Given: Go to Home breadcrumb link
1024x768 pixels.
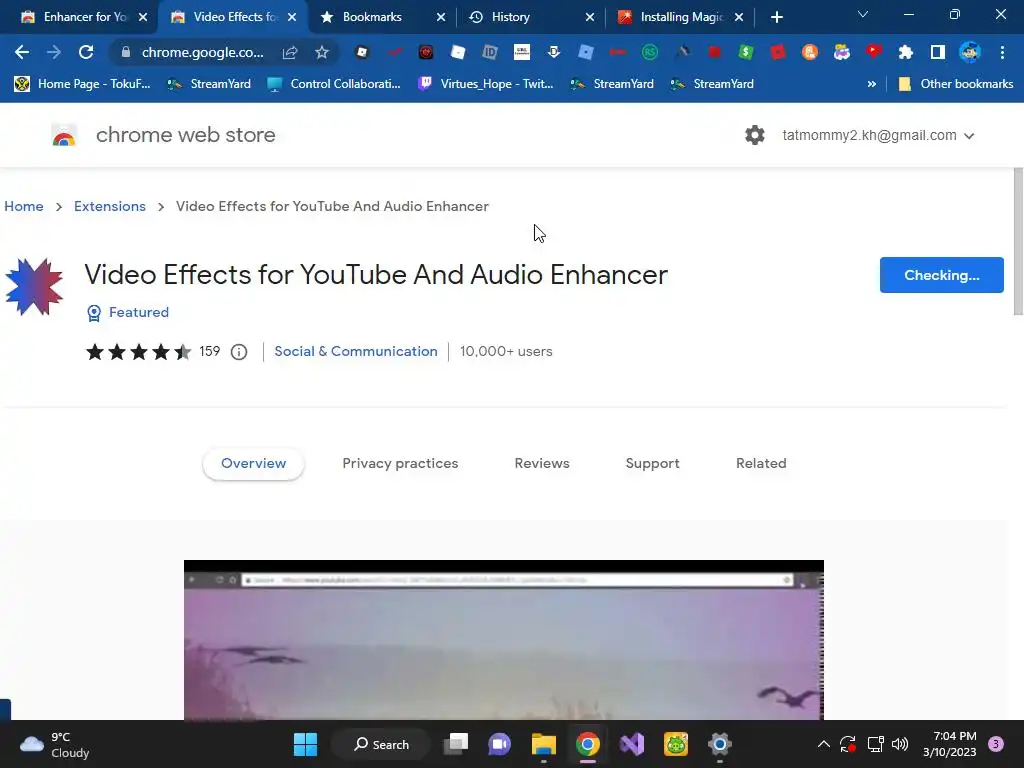Looking at the screenshot, I should [24, 206].
